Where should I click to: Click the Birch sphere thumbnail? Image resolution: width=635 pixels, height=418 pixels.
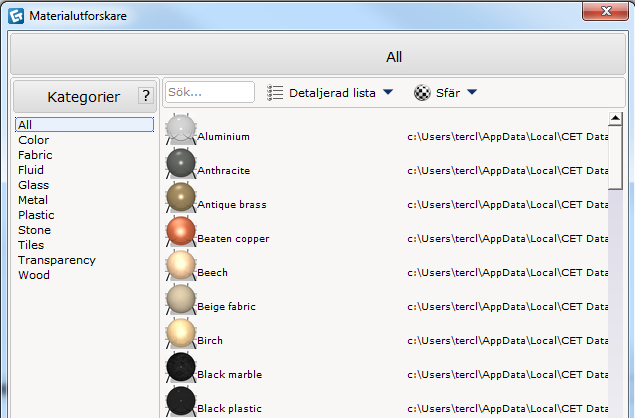click(181, 333)
